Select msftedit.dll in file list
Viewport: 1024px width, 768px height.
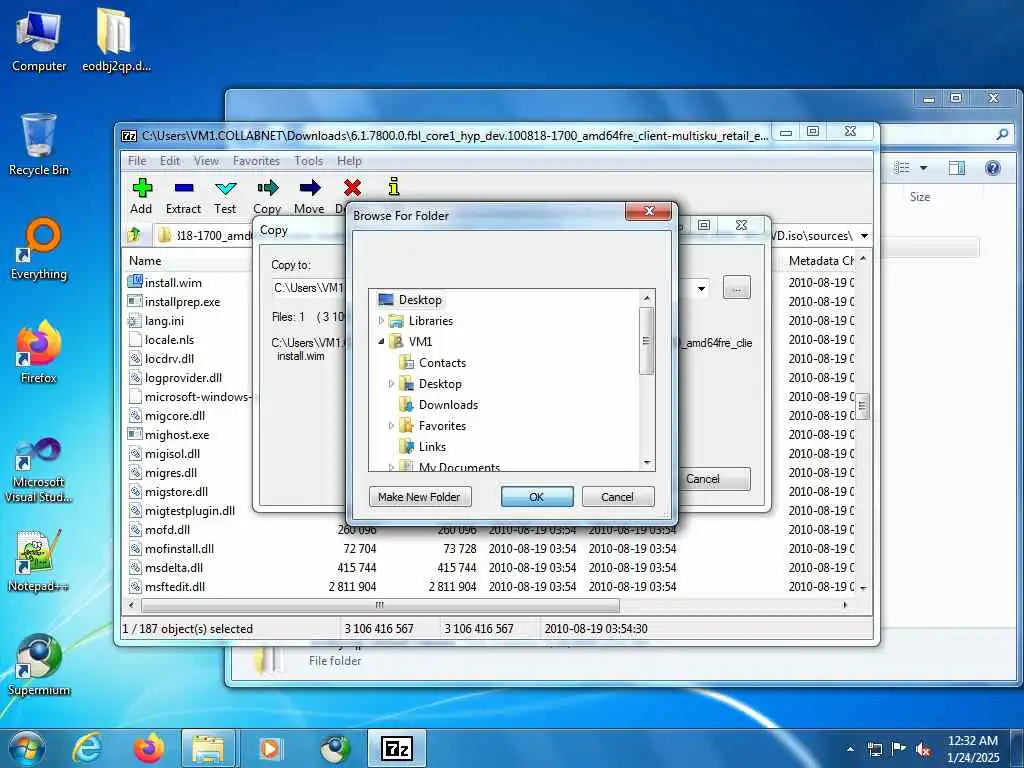(174, 586)
